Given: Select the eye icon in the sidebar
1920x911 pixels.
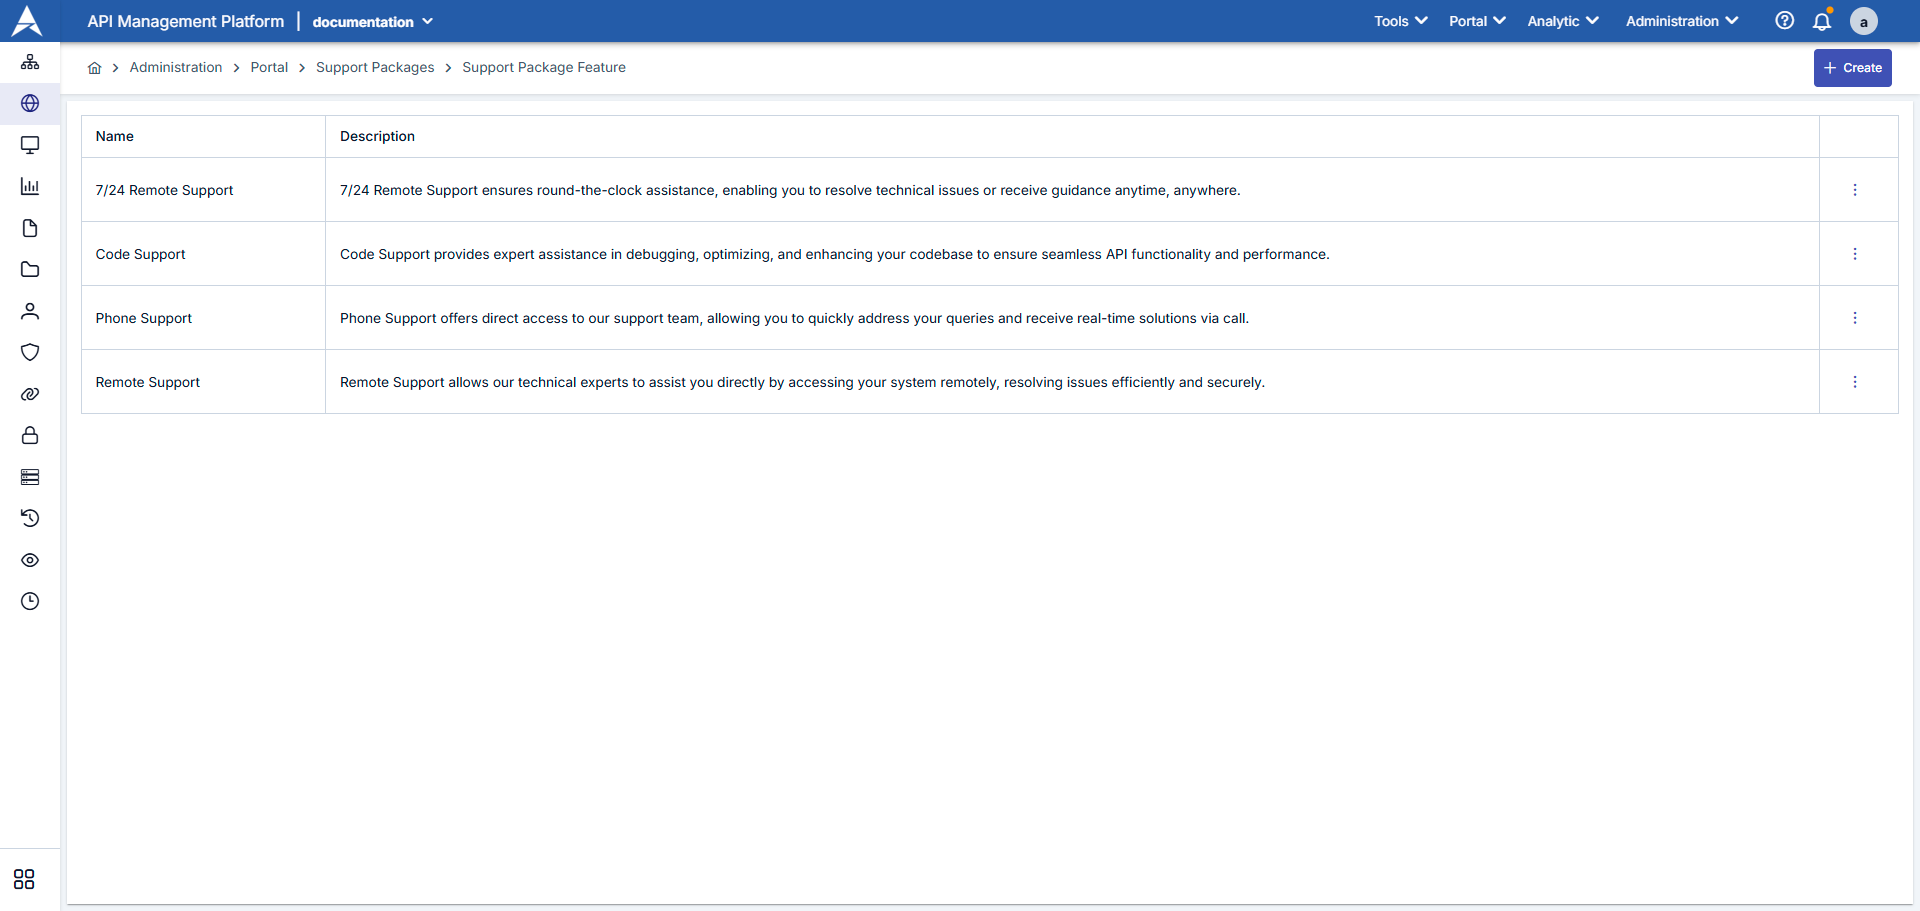Looking at the screenshot, I should click(x=30, y=560).
